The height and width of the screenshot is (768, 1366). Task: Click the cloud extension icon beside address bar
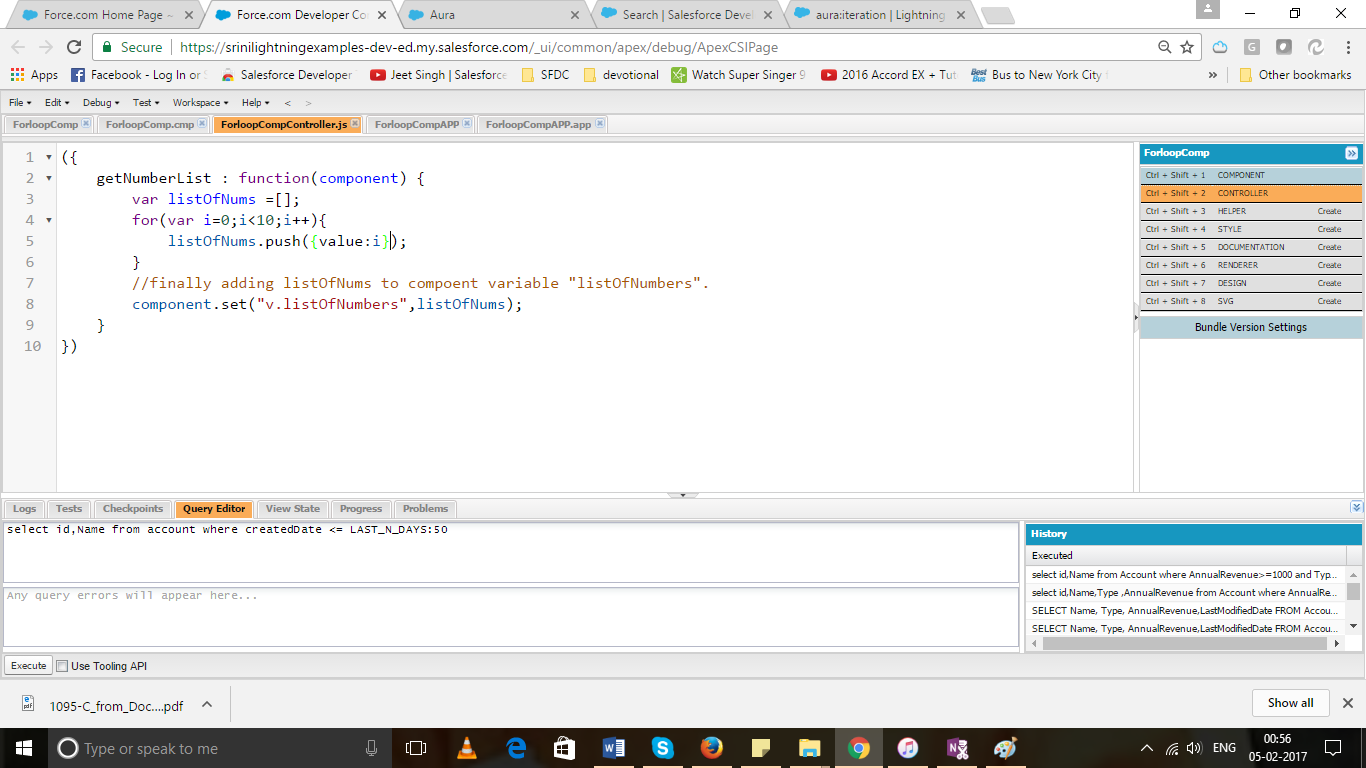[1220, 46]
